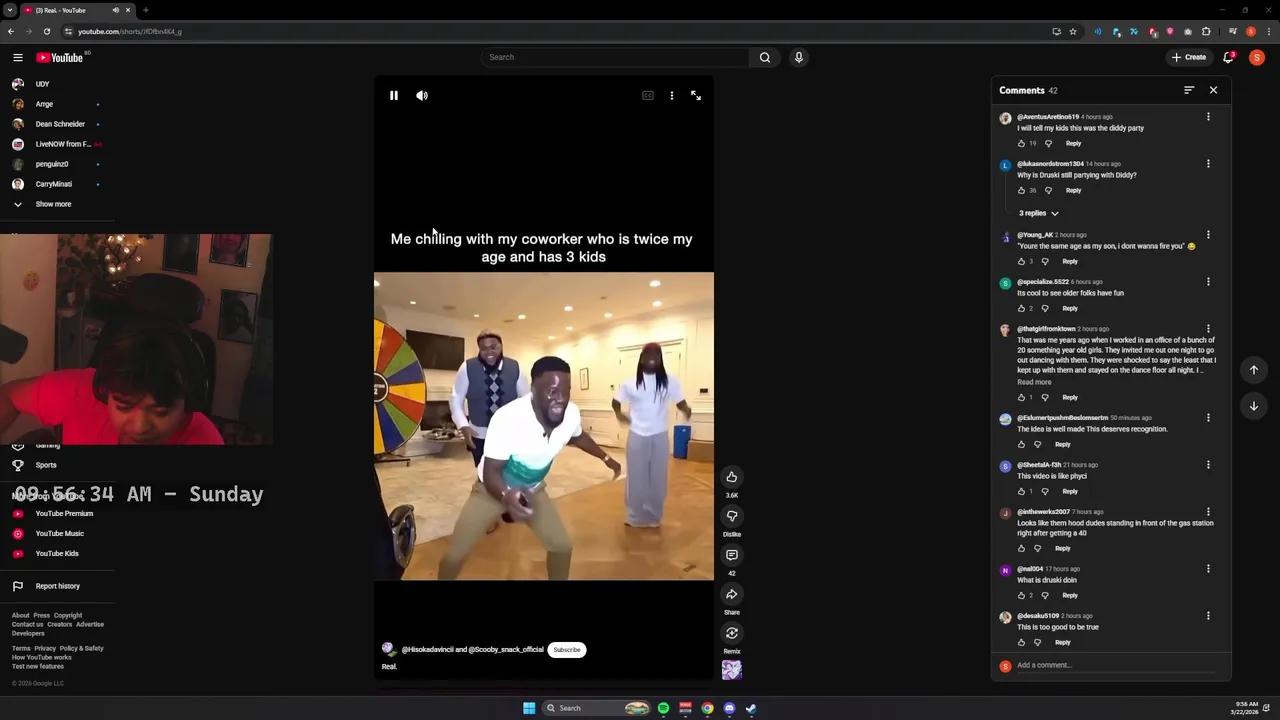Open Chrome from the taskbar
This screenshot has width=1280, height=720.
click(707, 708)
